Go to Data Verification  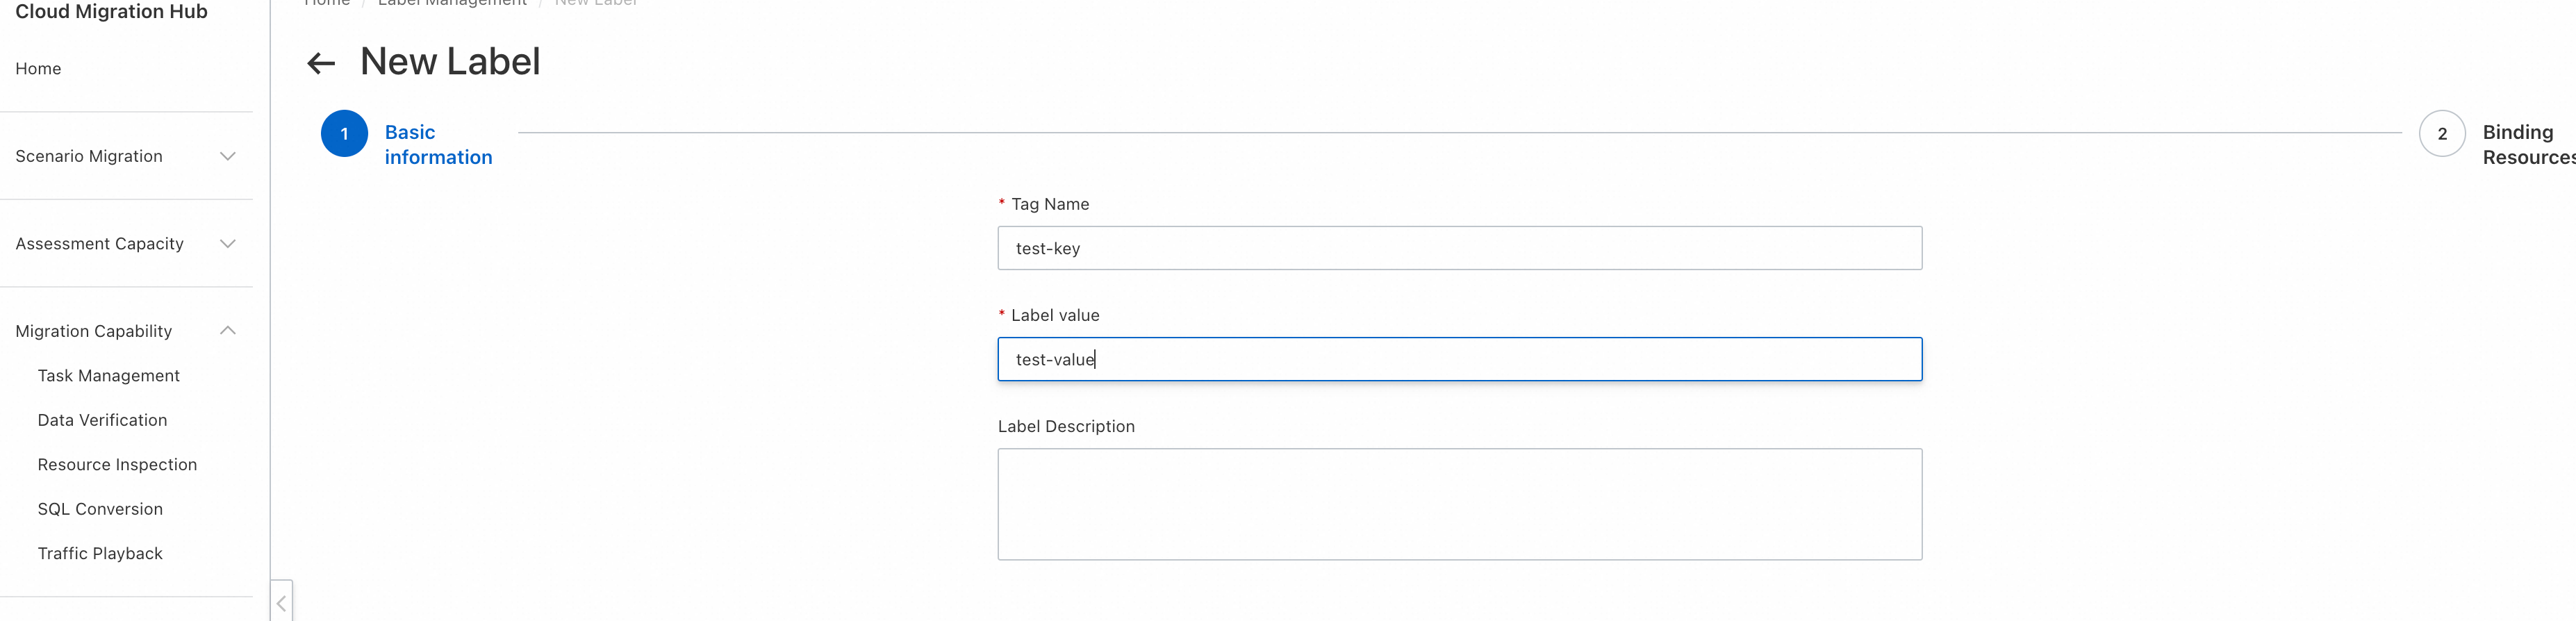coord(102,420)
